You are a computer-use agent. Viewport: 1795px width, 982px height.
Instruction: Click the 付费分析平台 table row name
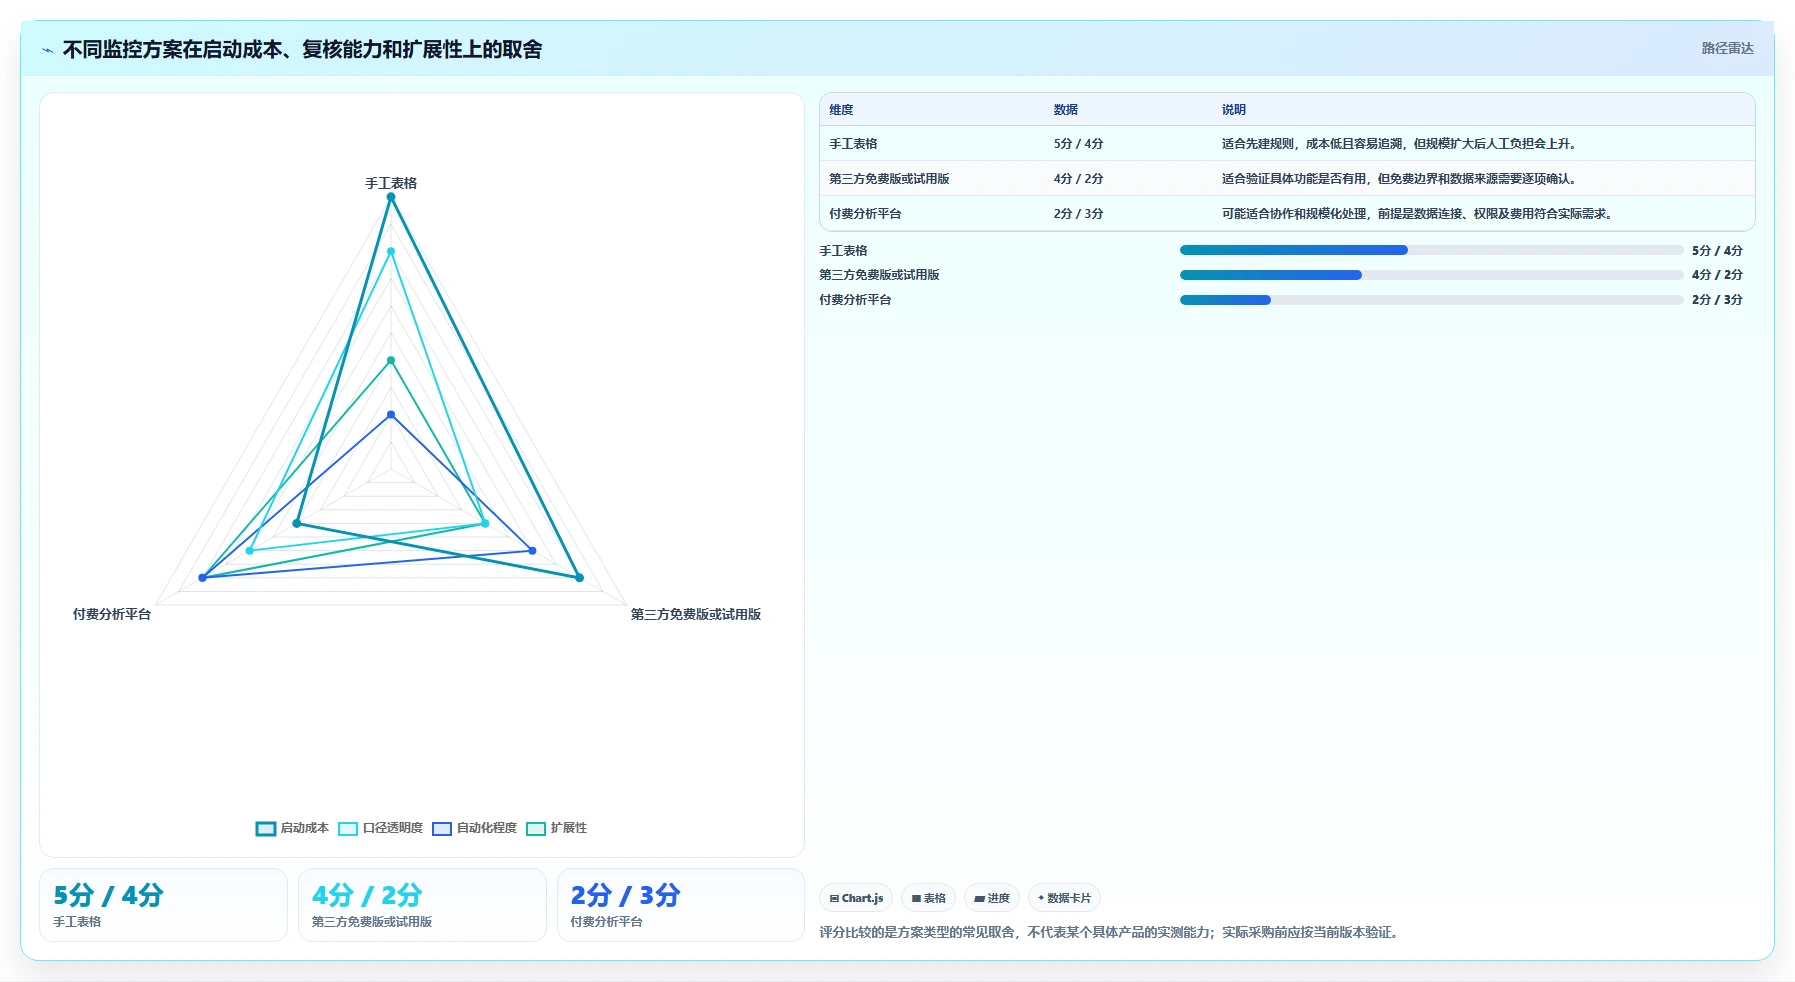[865, 214]
